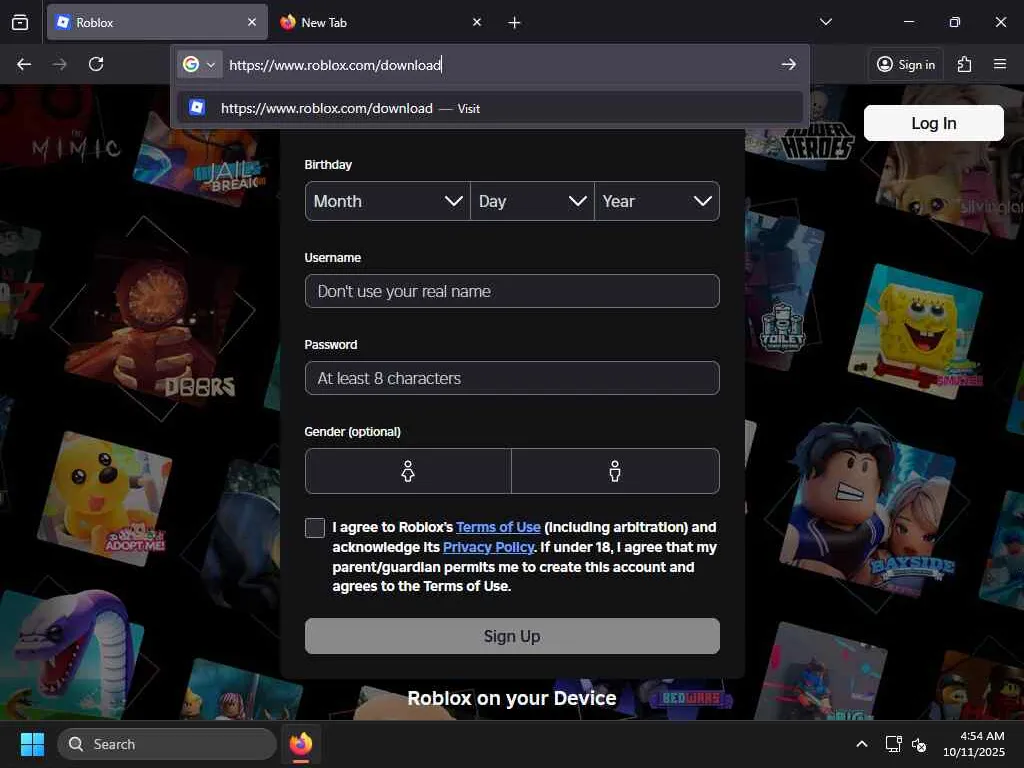Click the Sign Up button

click(x=512, y=636)
